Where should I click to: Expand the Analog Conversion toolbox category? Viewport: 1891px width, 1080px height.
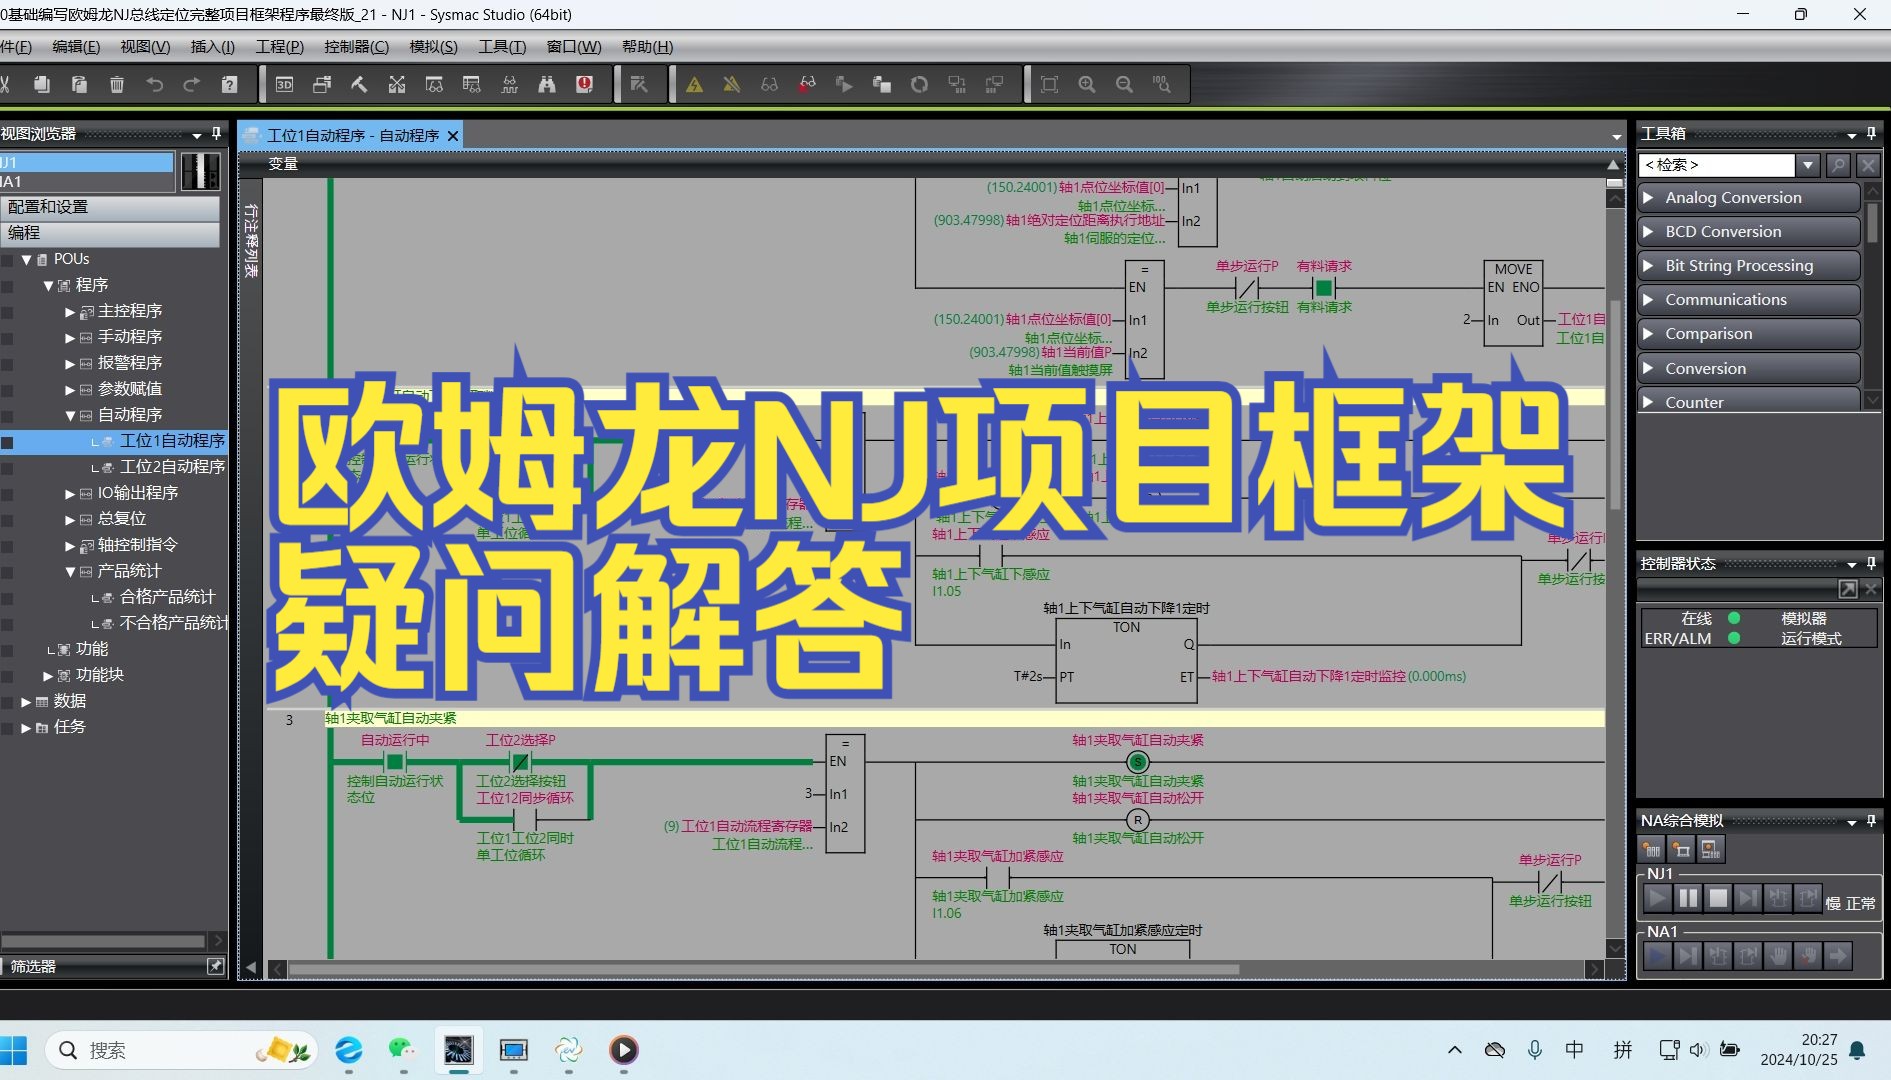pyautogui.click(x=1748, y=198)
